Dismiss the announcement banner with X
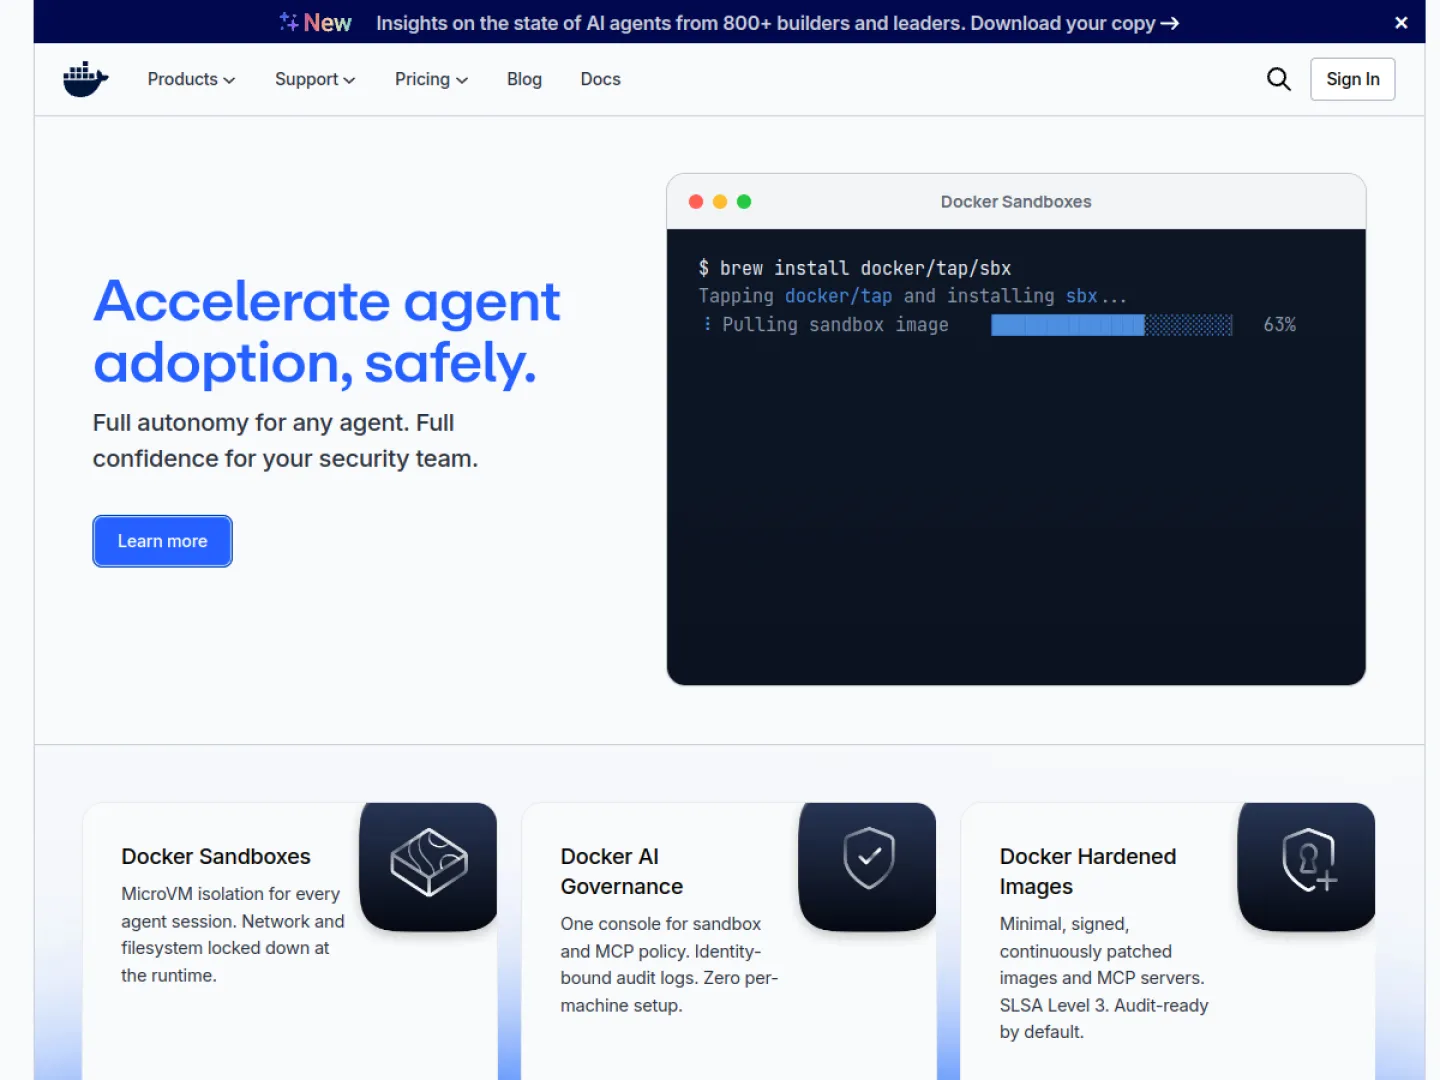The image size is (1440, 1080). tap(1401, 22)
